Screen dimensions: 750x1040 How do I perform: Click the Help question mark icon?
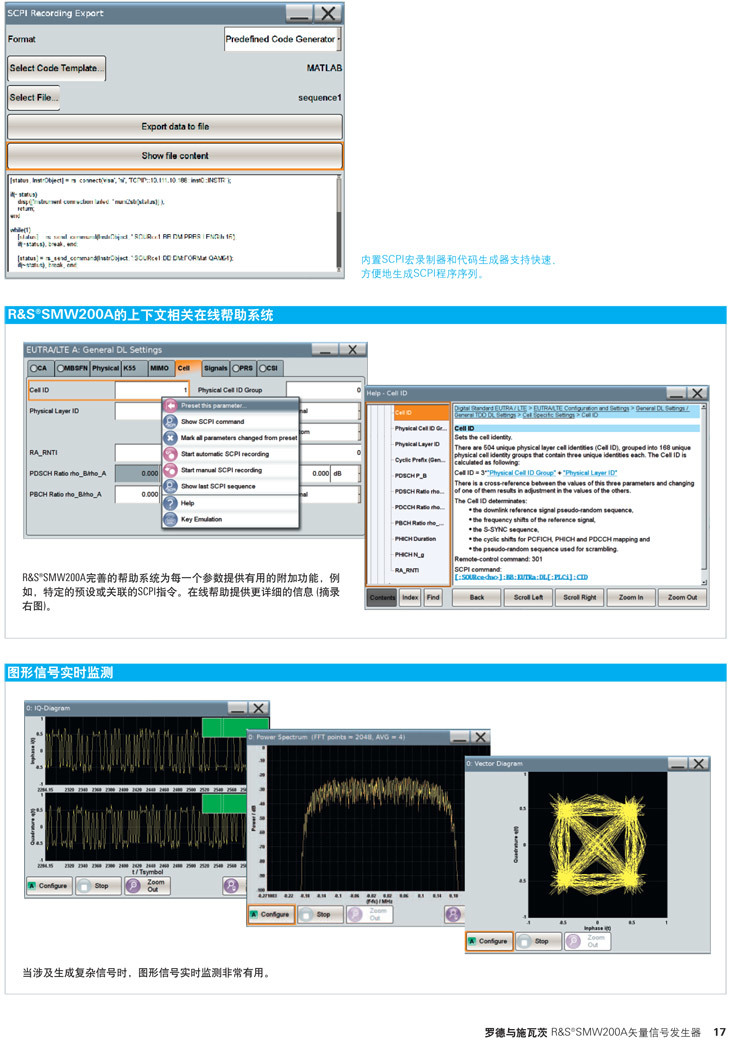pyautogui.click(x=170, y=503)
